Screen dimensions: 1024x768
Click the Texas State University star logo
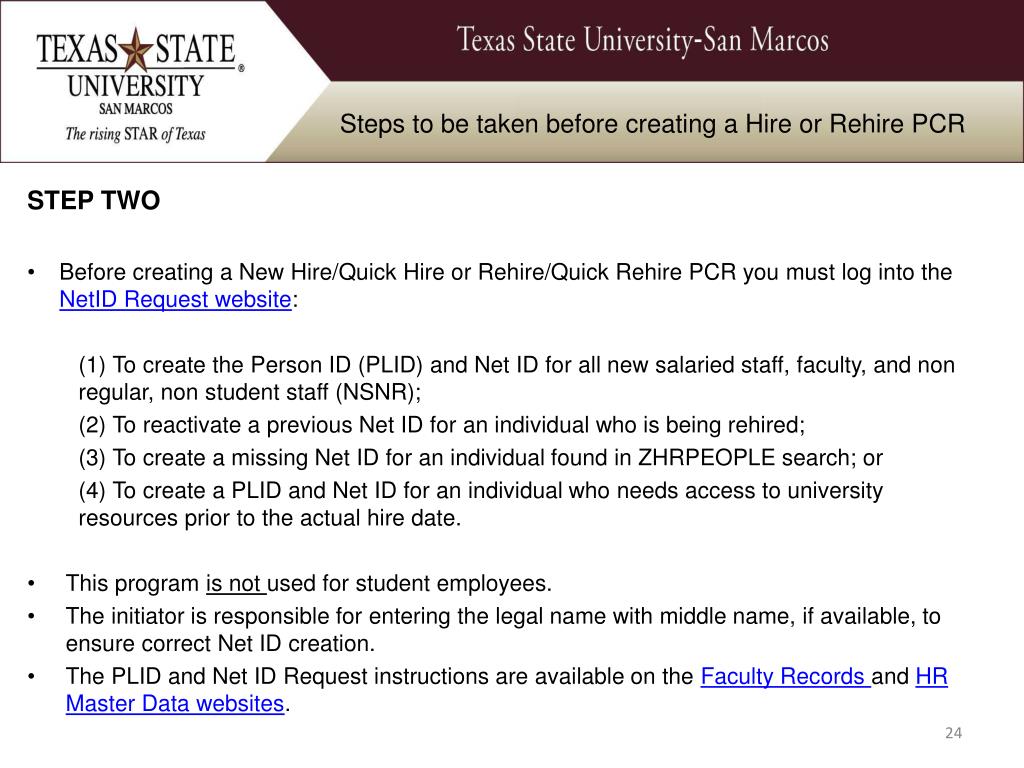136,49
